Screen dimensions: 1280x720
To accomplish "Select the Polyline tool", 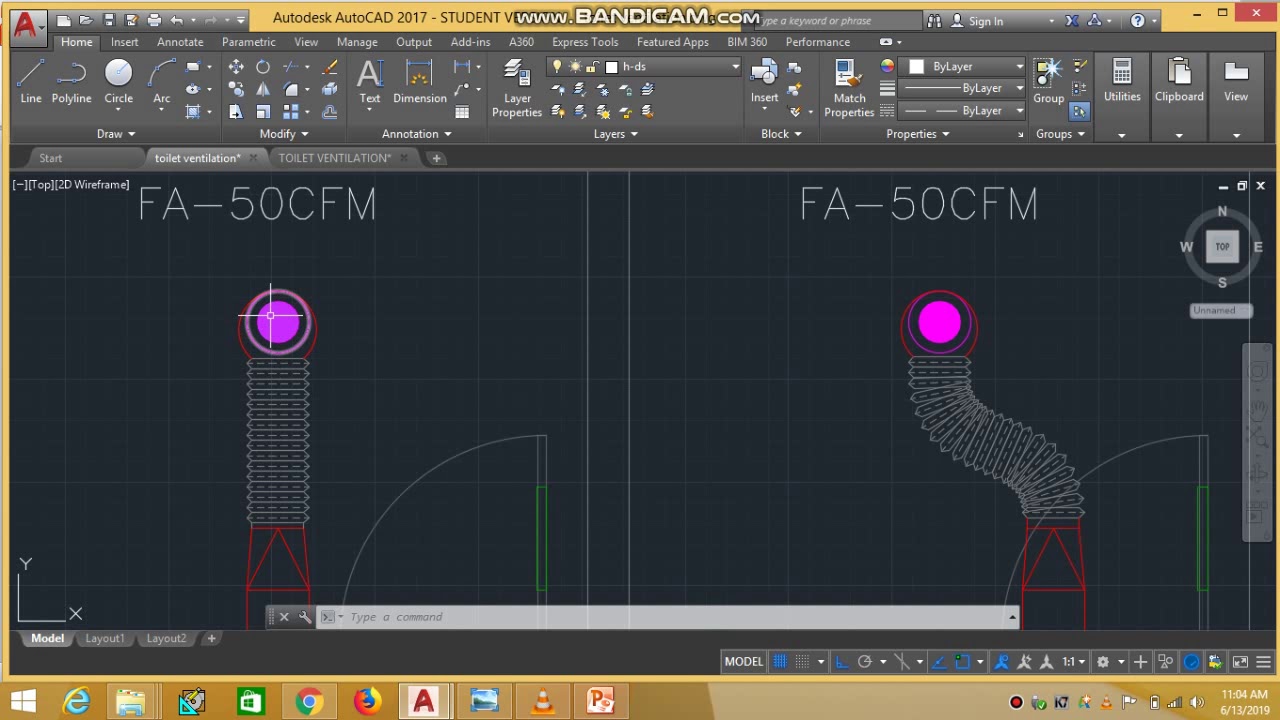I will click(x=71, y=81).
